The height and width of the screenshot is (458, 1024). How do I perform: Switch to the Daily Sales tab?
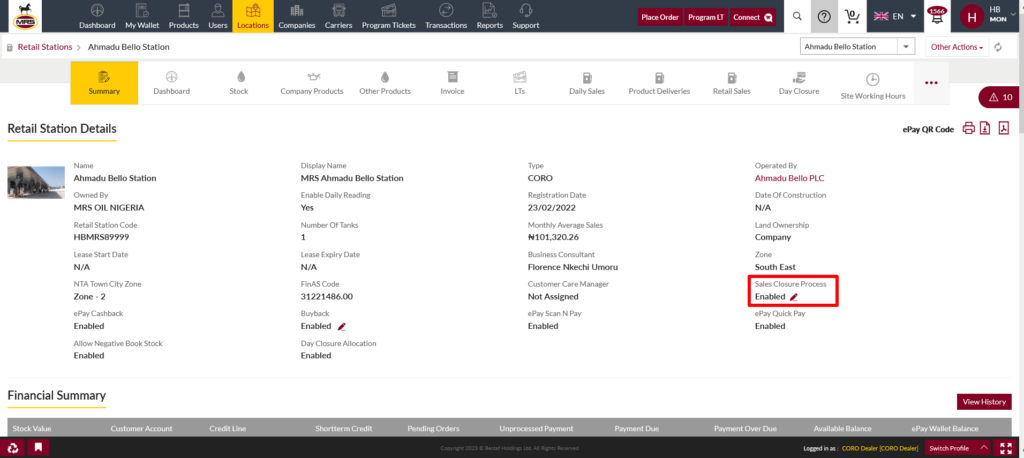(x=586, y=83)
